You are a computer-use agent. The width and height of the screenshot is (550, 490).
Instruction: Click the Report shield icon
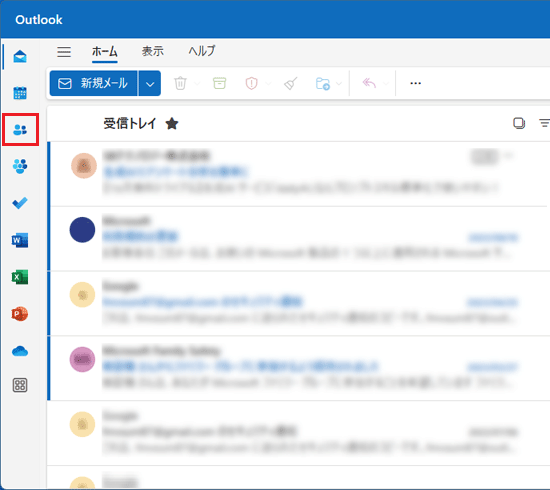pyautogui.click(x=251, y=83)
